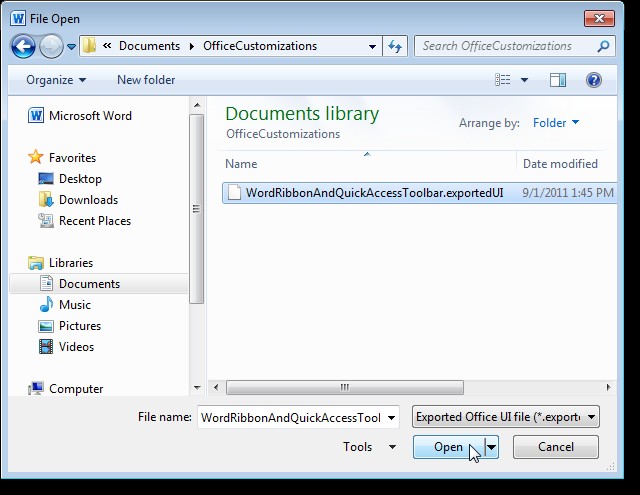Click the Recent Places icon

46,220
